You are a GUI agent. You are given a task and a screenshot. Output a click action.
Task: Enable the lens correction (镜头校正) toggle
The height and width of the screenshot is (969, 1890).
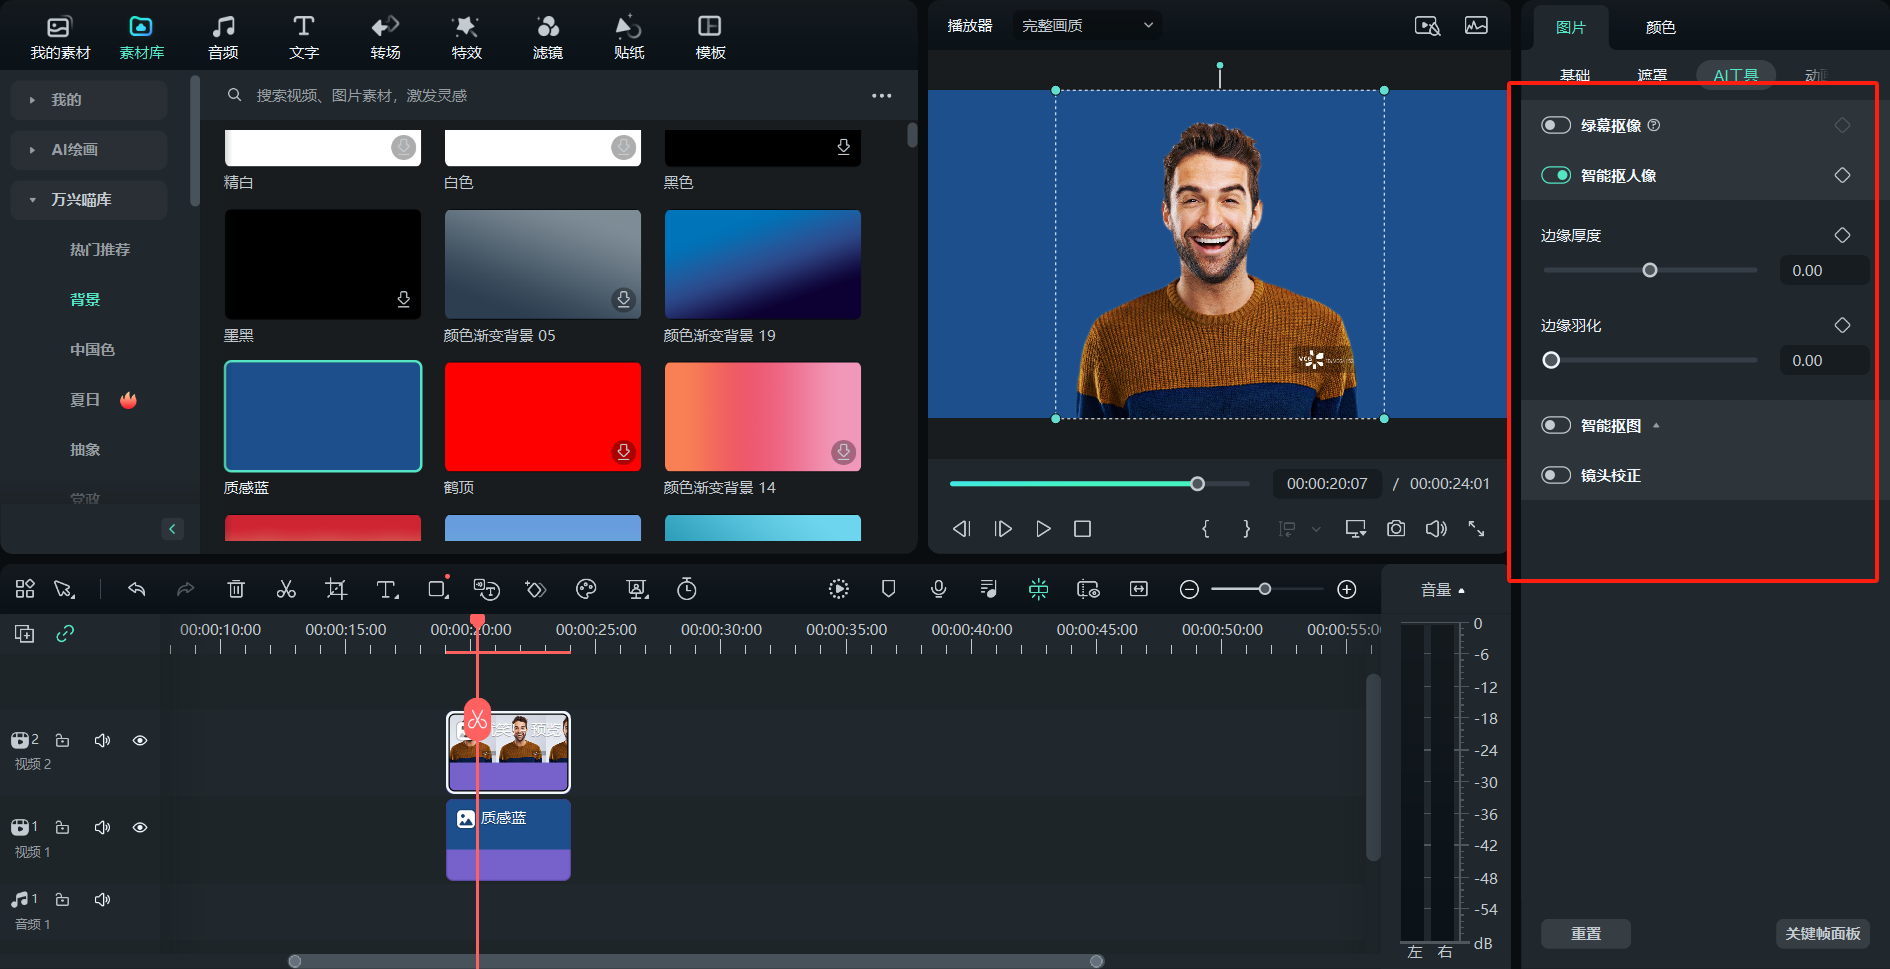pyautogui.click(x=1556, y=475)
